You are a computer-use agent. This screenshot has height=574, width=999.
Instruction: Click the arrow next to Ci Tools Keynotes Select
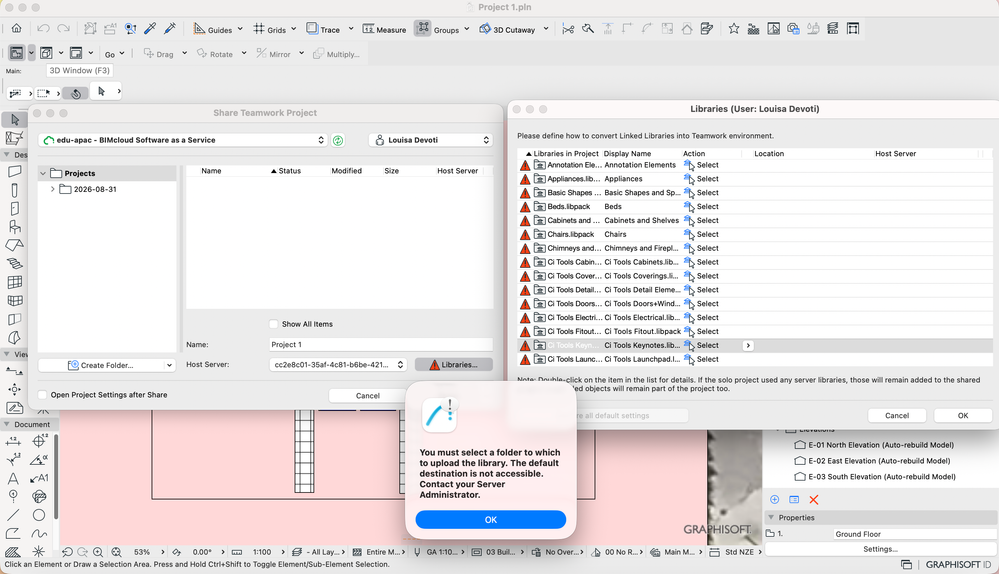pos(748,345)
